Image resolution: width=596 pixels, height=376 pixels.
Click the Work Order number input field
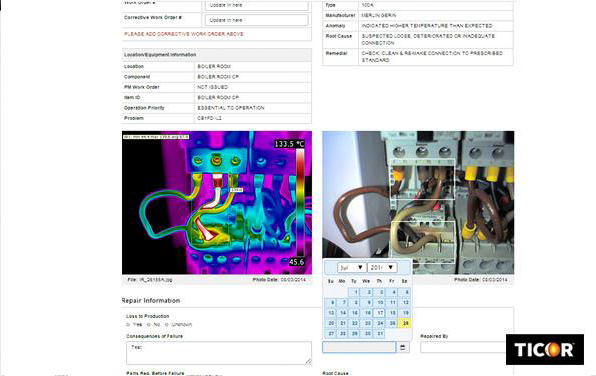[x=257, y=5]
